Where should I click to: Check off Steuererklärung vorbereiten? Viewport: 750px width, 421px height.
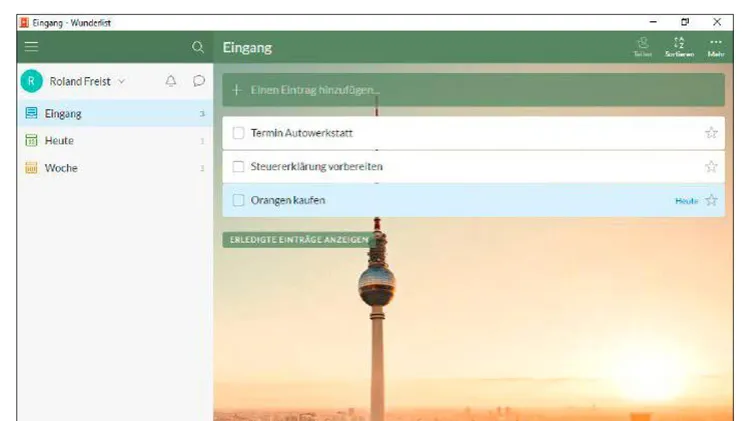(x=238, y=166)
